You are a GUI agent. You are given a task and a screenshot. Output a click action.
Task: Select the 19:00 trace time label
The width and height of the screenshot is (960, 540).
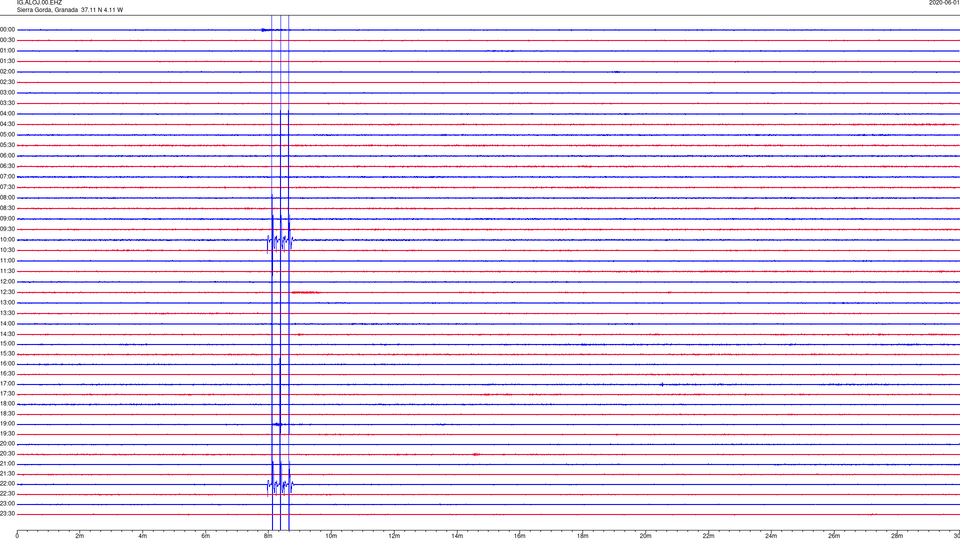[x=7, y=424]
